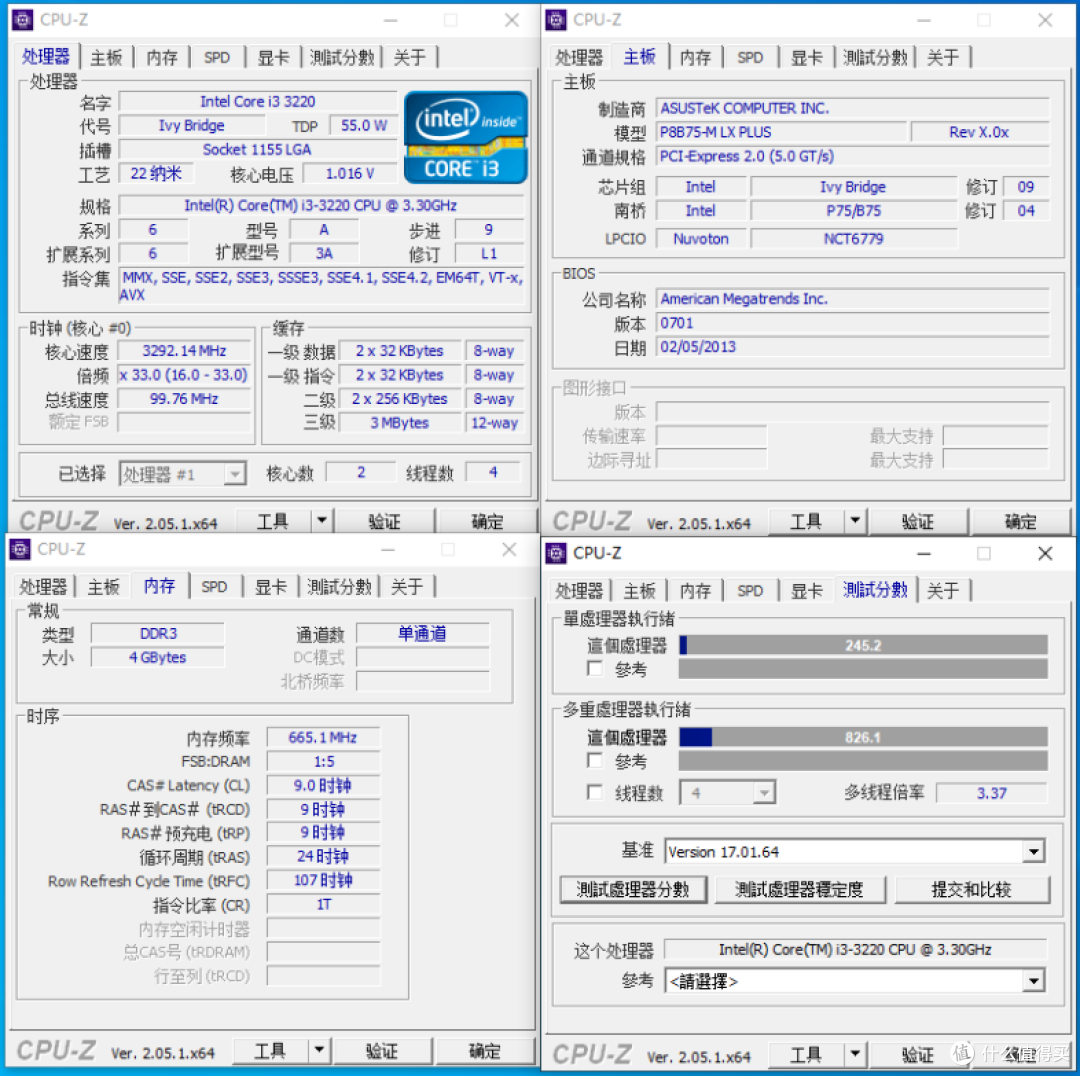
Task: Click multi-thread ratio value 3.37
Action: point(991,793)
